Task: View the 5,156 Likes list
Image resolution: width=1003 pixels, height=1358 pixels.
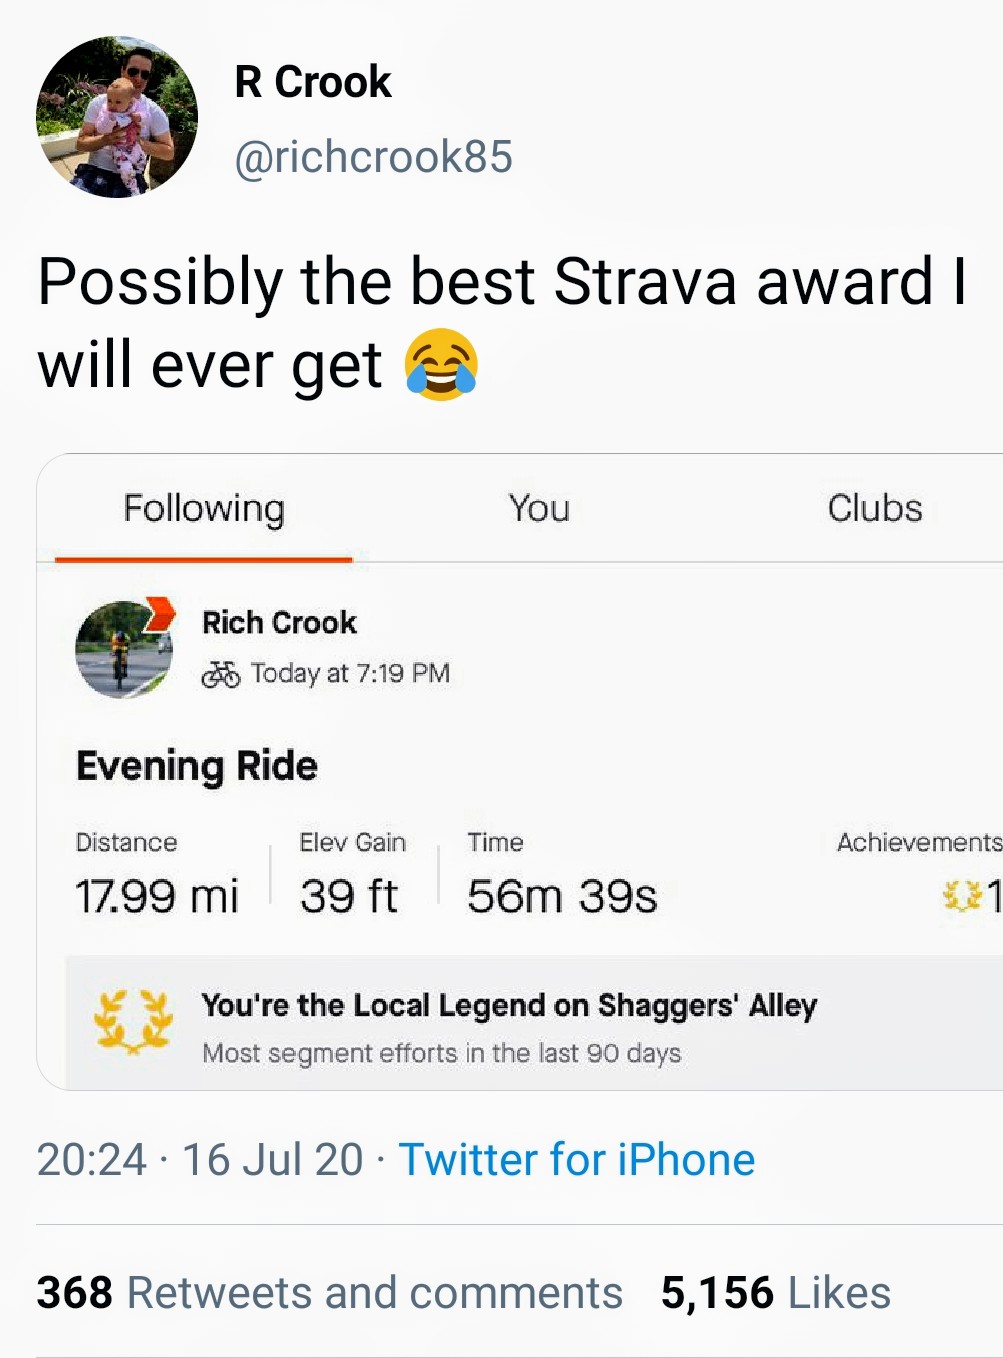Action: click(776, 1292)
